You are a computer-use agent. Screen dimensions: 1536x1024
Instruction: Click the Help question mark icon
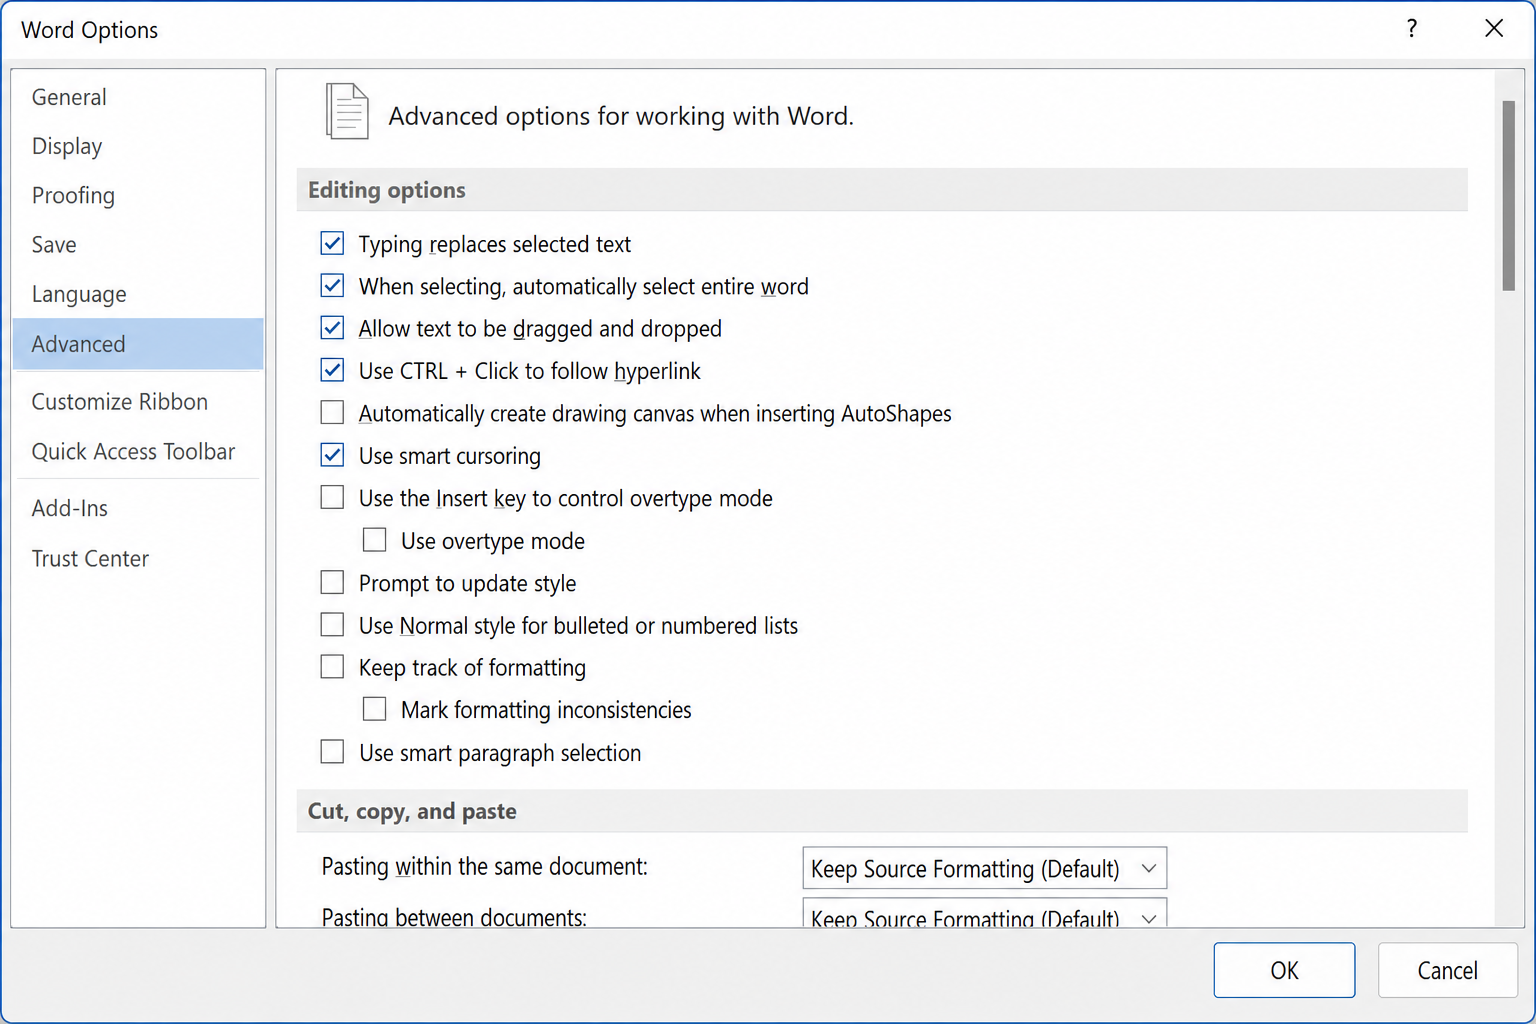pyautogui.click(x=1411, y=29)
